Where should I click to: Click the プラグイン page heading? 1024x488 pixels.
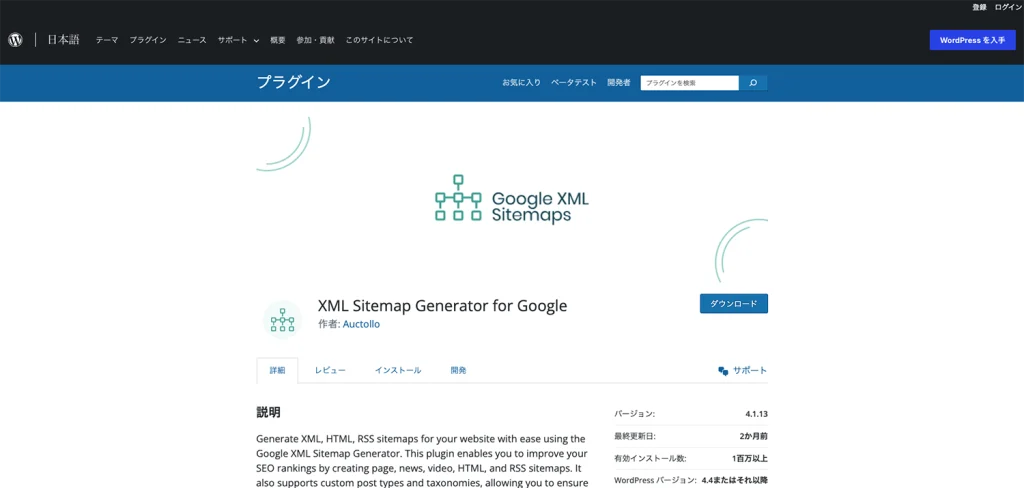point(294,82)
